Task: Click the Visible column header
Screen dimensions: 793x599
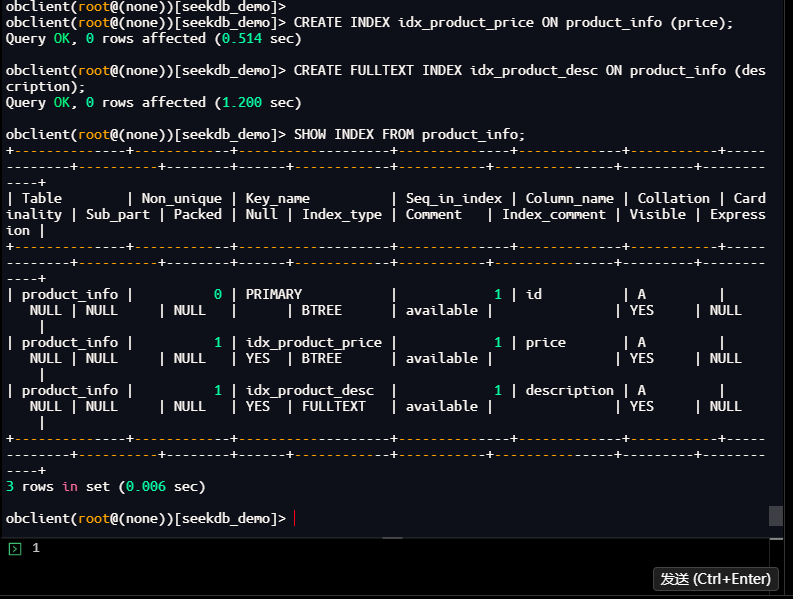Action: pyautogui.click(x=657, y=214)
